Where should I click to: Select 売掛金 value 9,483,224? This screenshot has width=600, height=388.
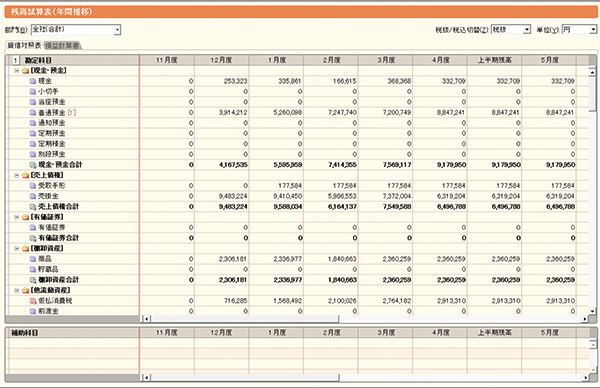(x=233, y=196)
